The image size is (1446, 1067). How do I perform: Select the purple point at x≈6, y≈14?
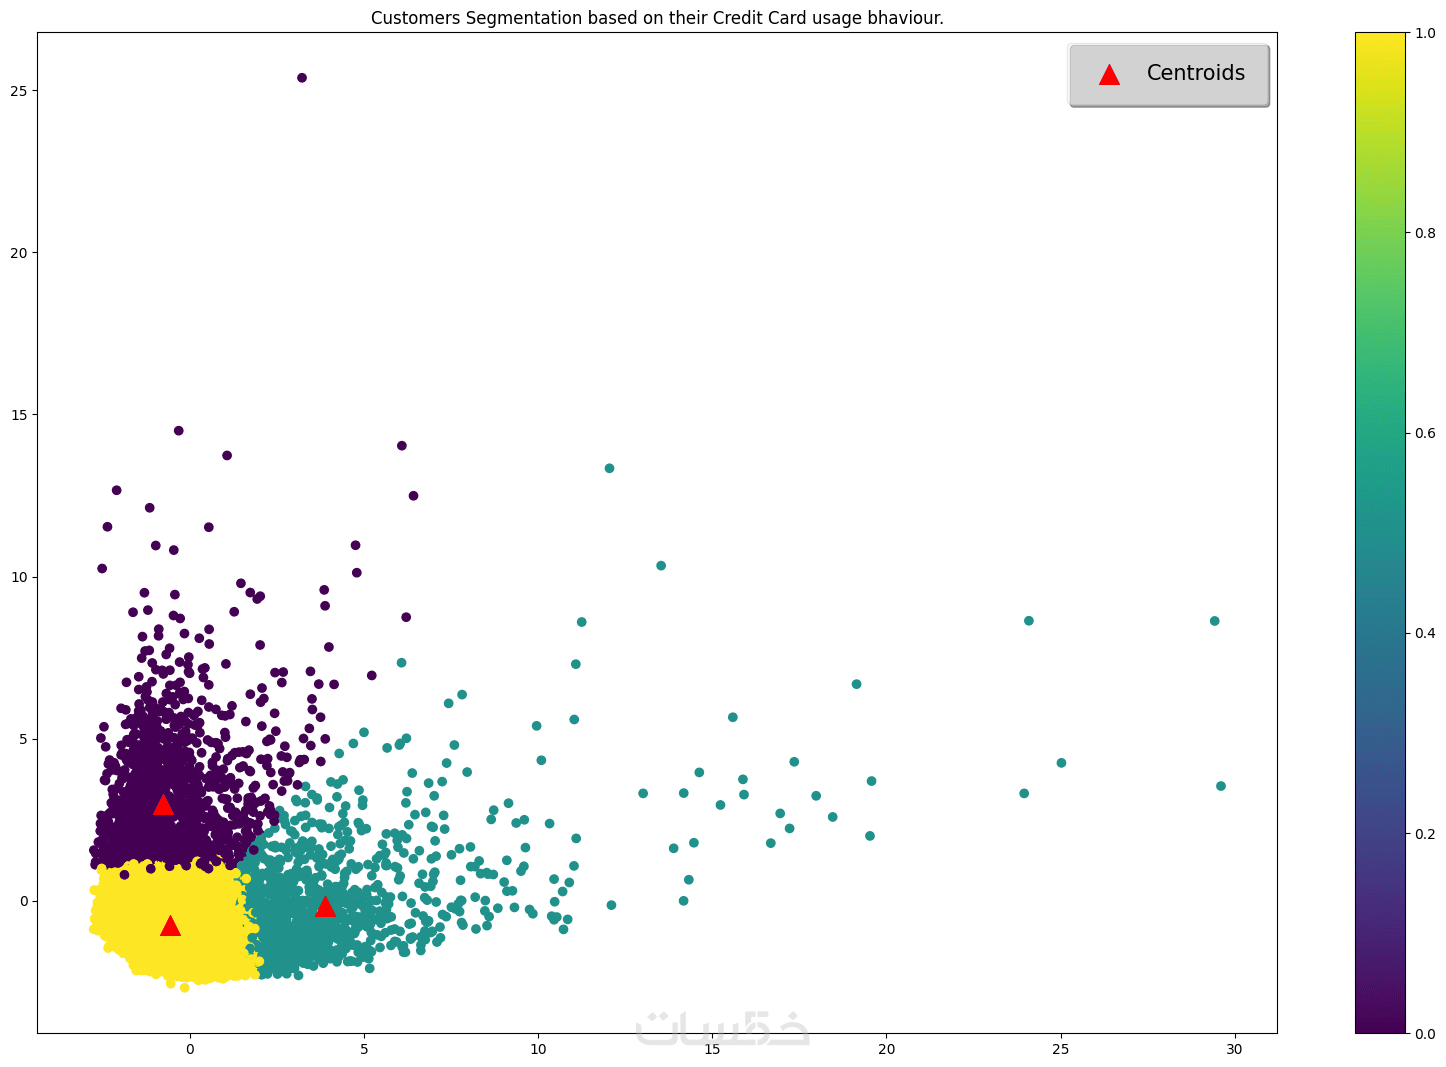pyautogui.click(x=402, y=446)
